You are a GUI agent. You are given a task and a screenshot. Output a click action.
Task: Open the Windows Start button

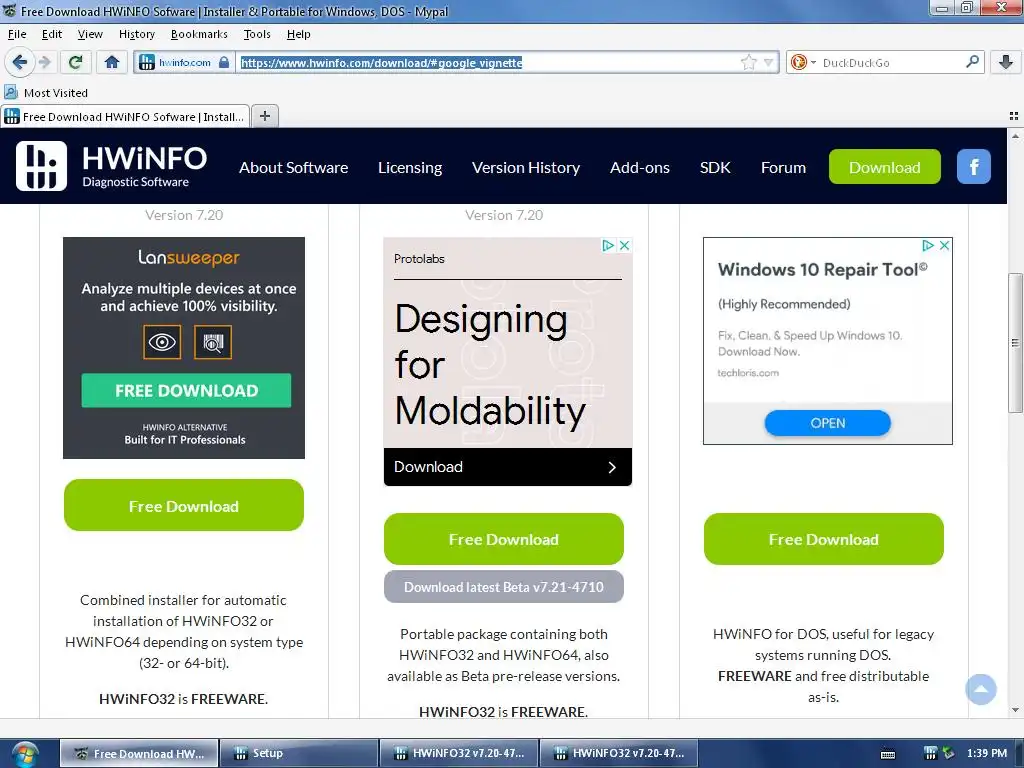coord(25,754)
